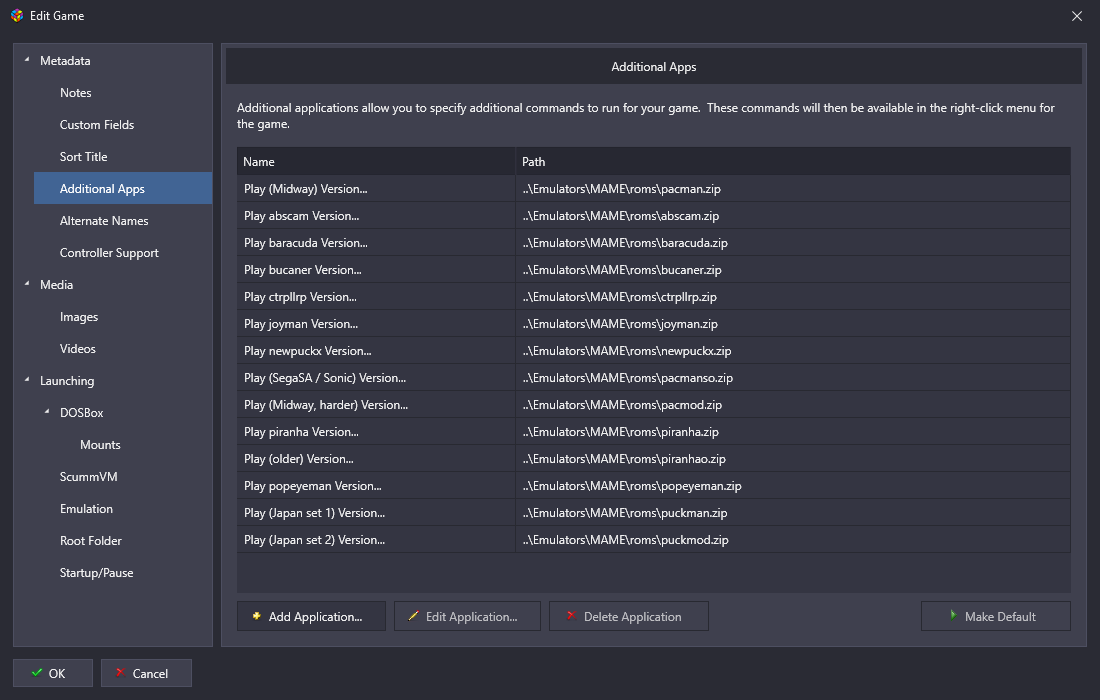Screen dimensions: 1100x700
Task: Click the Delete Application button
Action: point(629,616)
